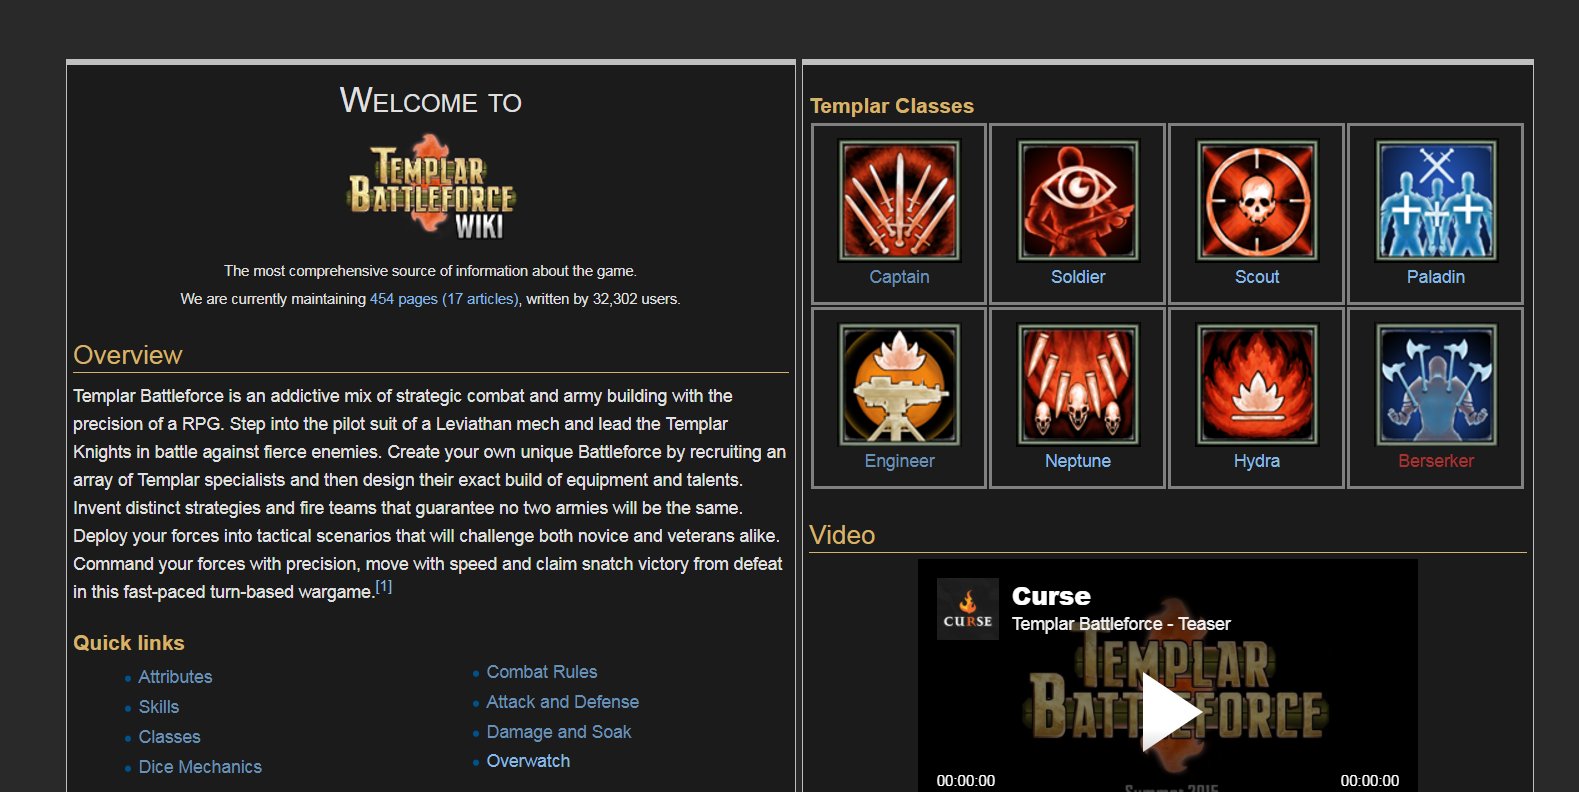This screenshot has height=792, width=1579.
Task: Click the Video section heading
Action: (842, 535)
